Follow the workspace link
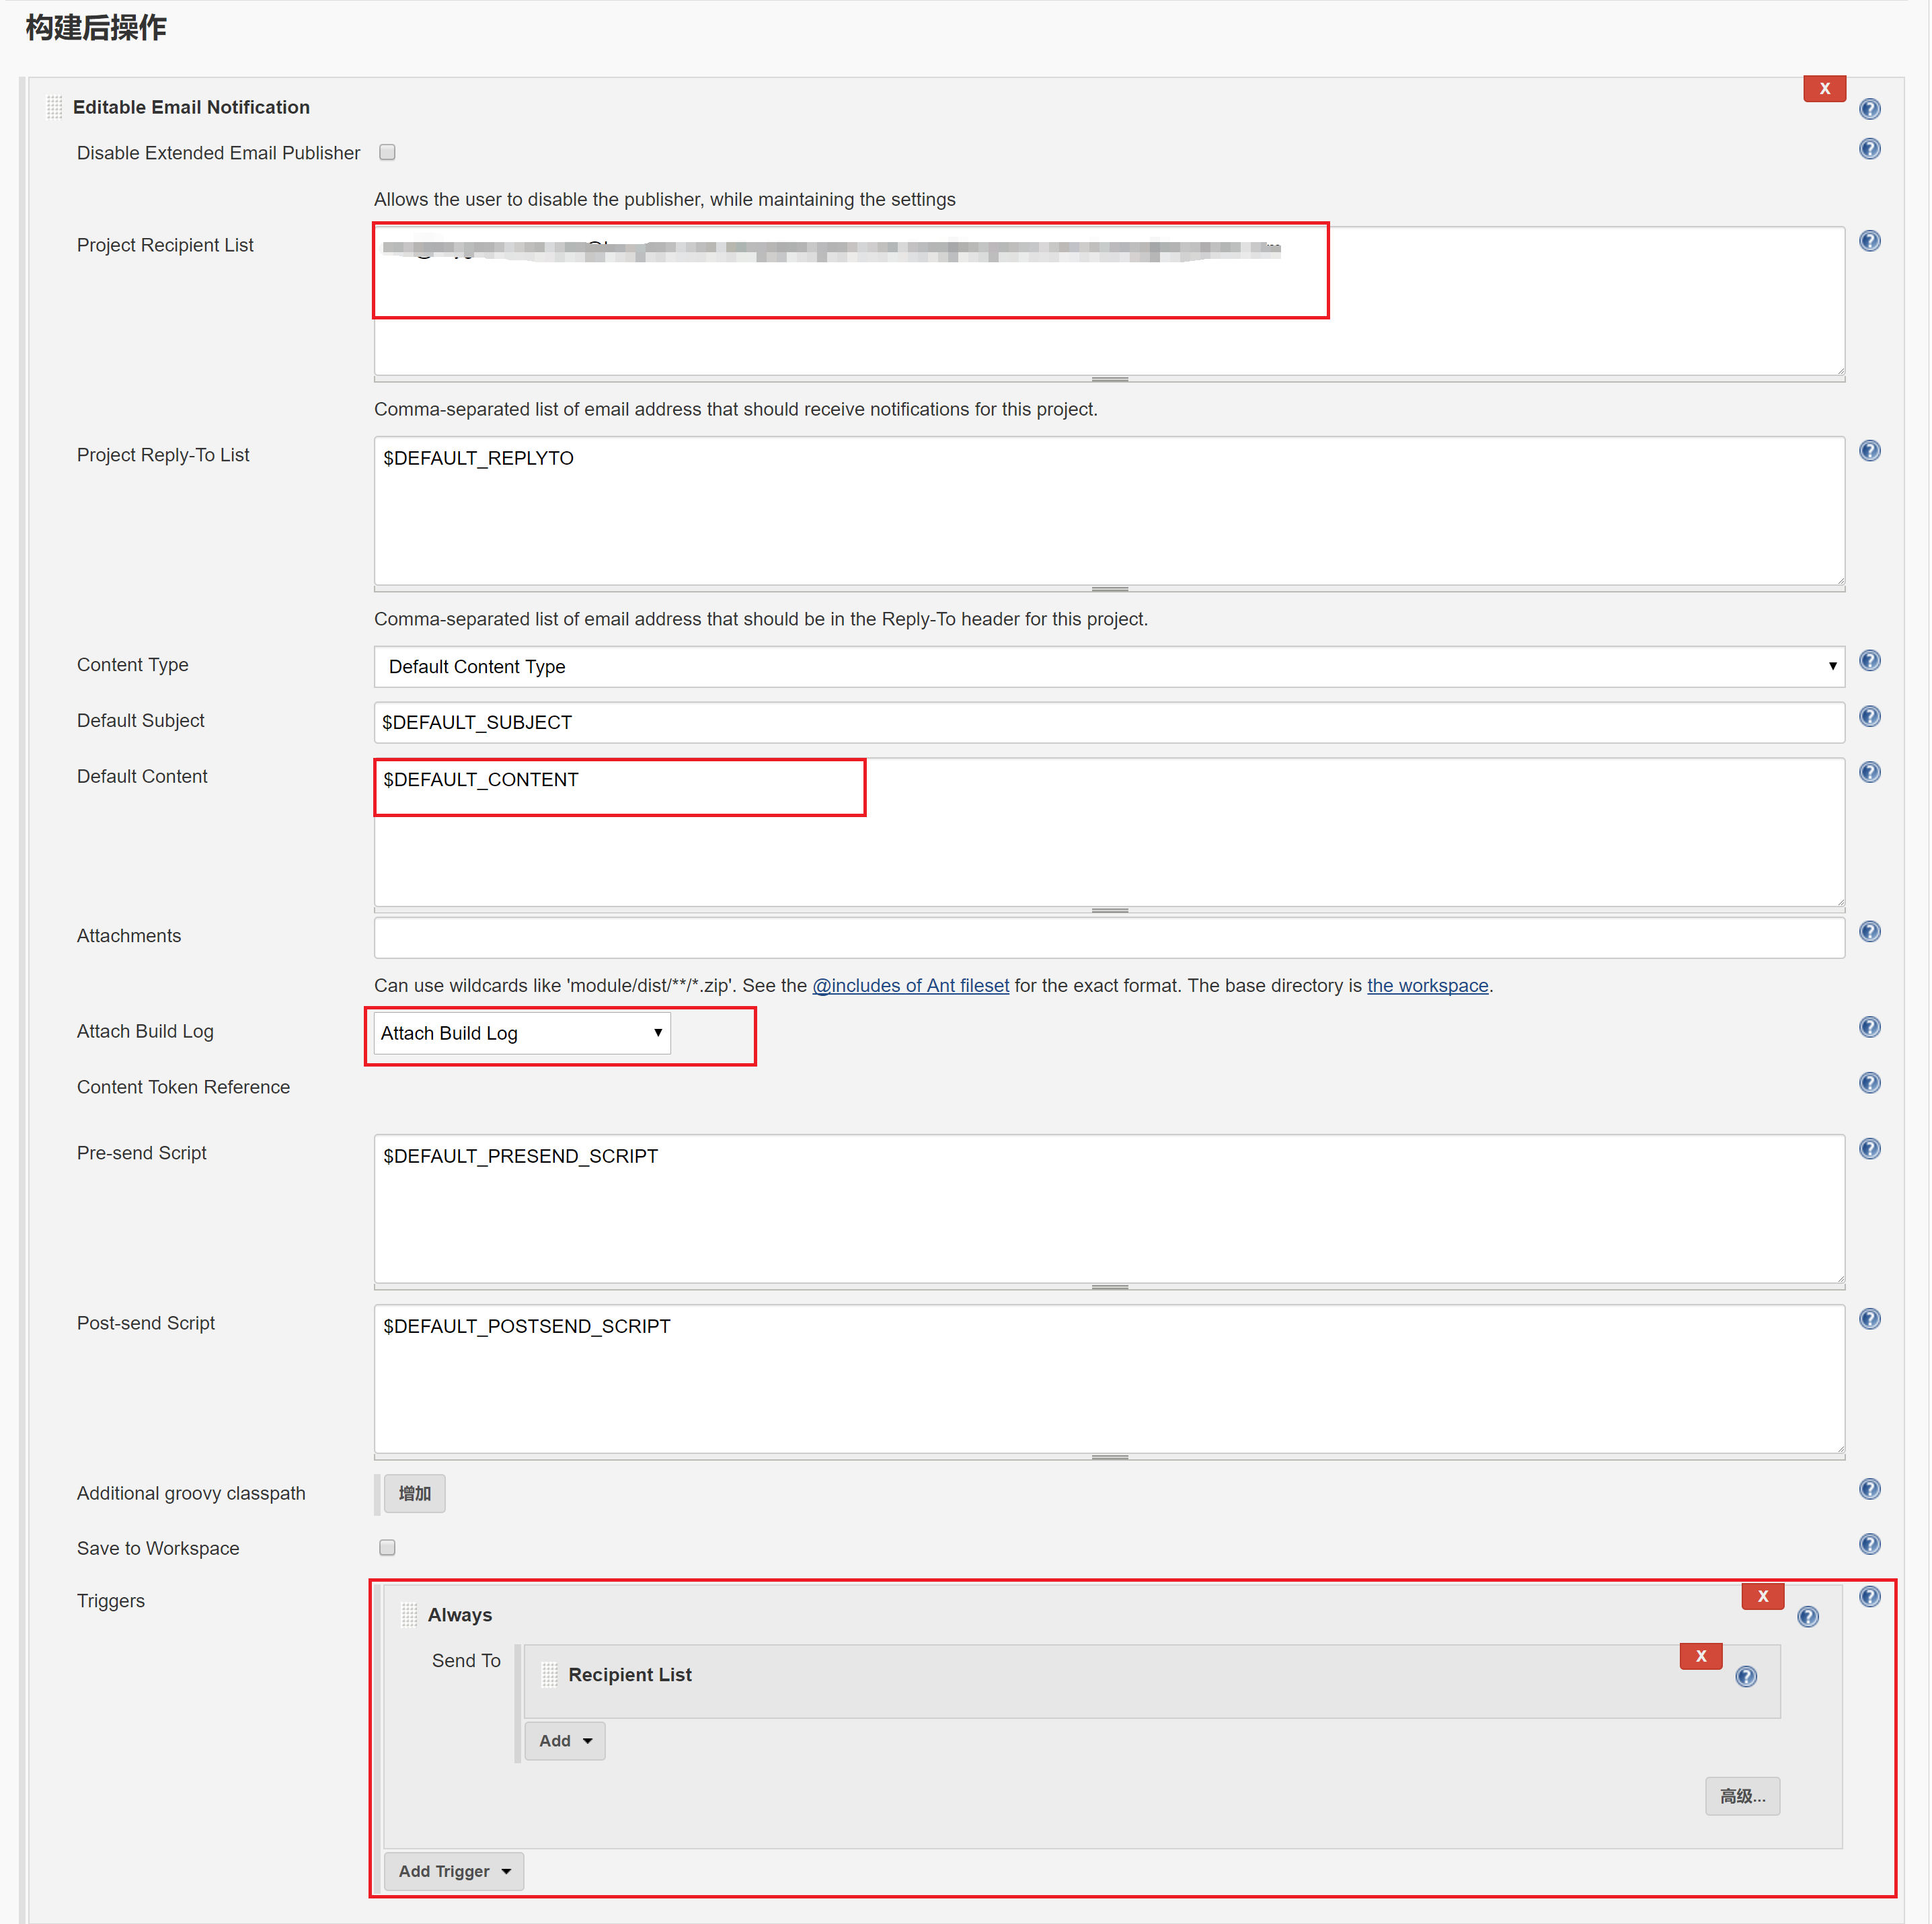The width and height of the screenshot is (1932, 1924). click(1427, 985)
